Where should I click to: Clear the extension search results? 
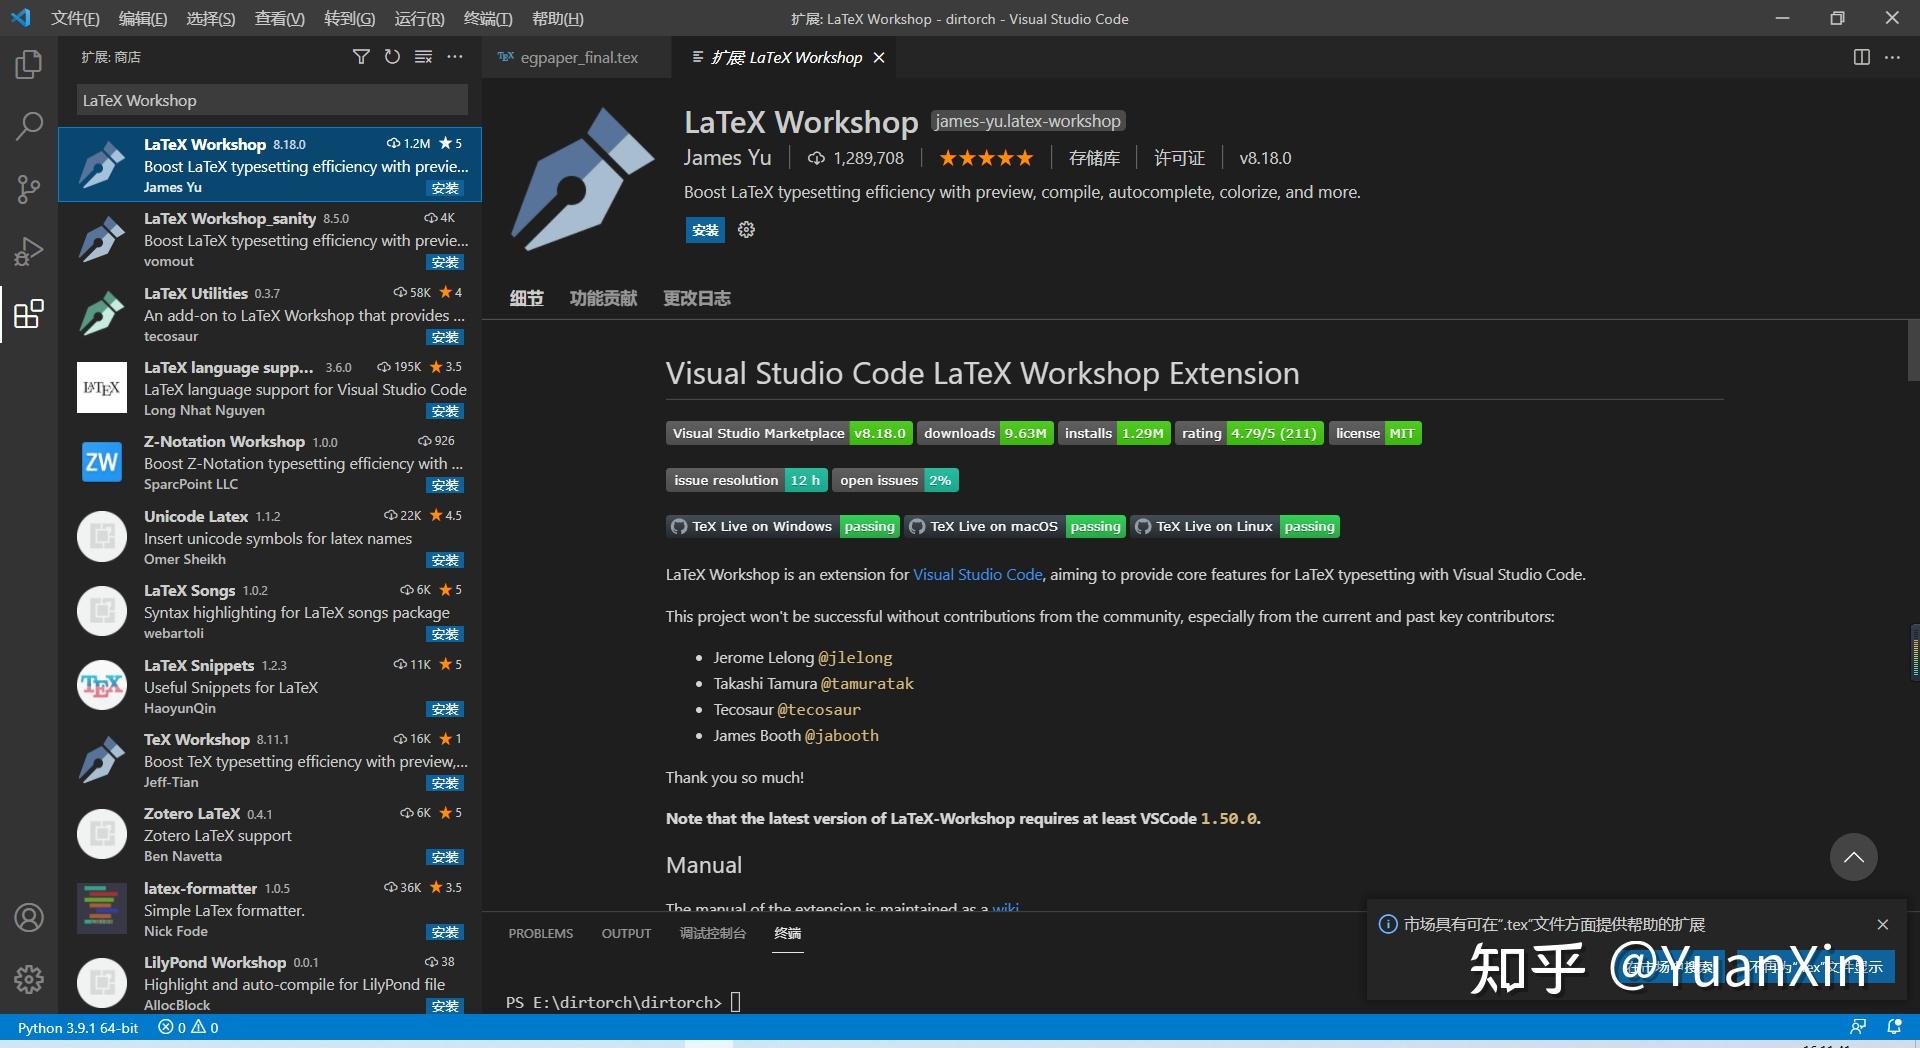(x=424, y=57)
